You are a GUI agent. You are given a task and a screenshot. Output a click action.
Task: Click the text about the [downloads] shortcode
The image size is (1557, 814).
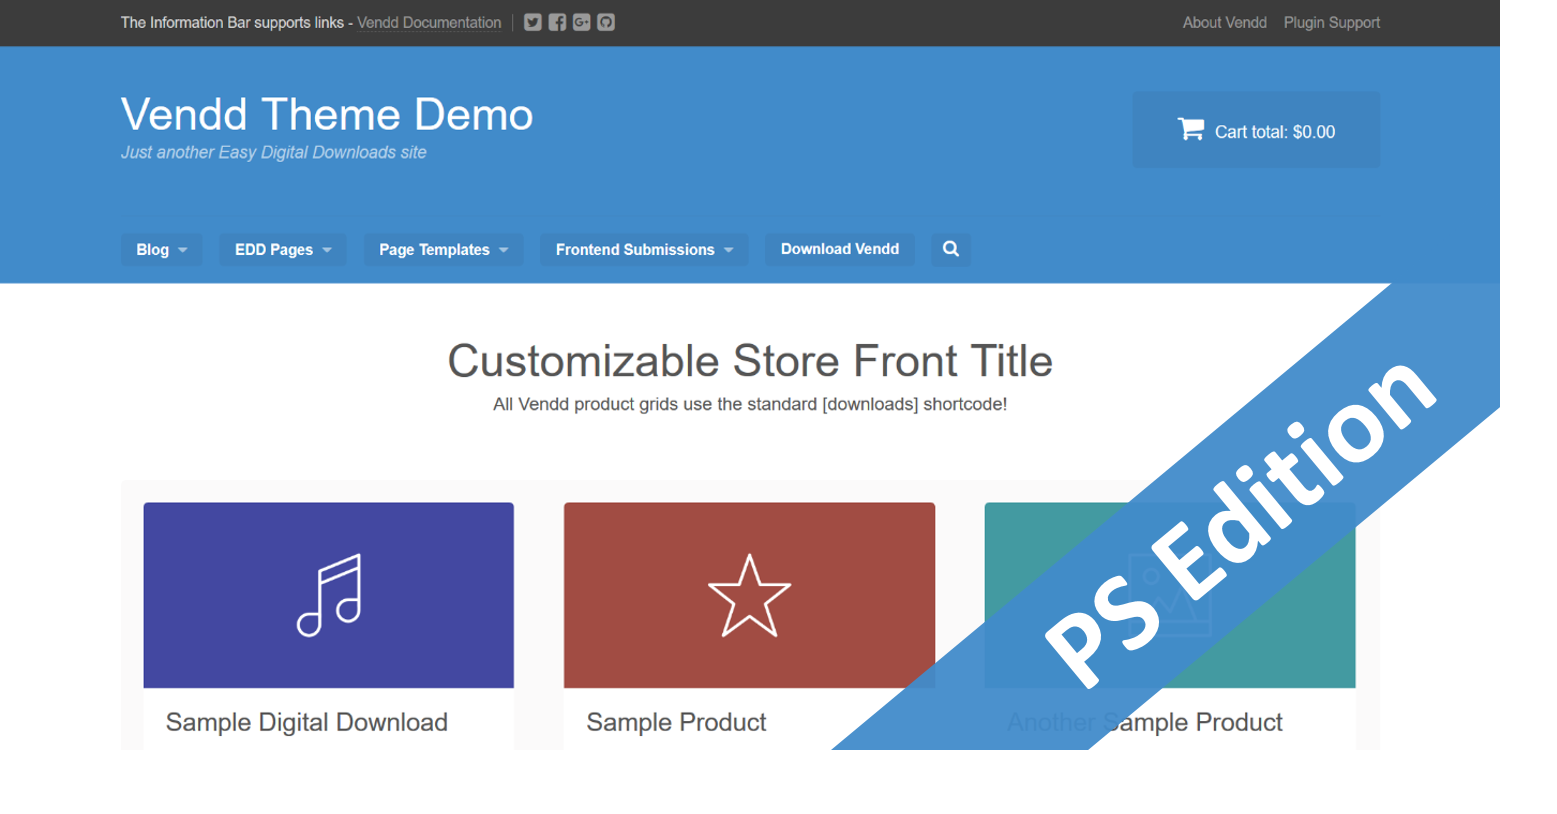click(x=750, y=404)
